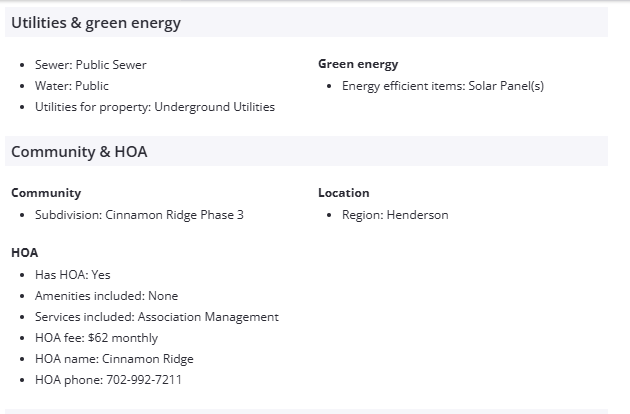
Task: Click the Utilities & green energy section header
Action: [96, 22]
